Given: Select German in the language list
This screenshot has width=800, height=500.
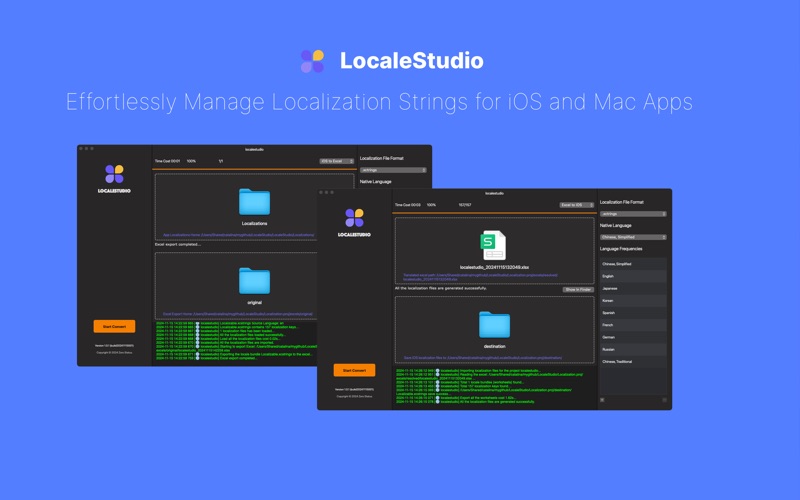Looking at the screenshot, I should coord(633,337).
